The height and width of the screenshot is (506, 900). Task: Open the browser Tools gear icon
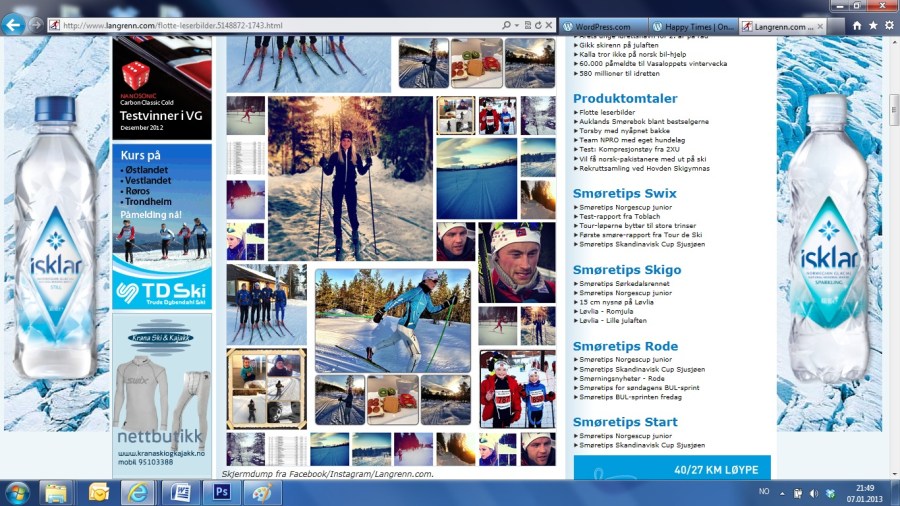coord(889,25)
